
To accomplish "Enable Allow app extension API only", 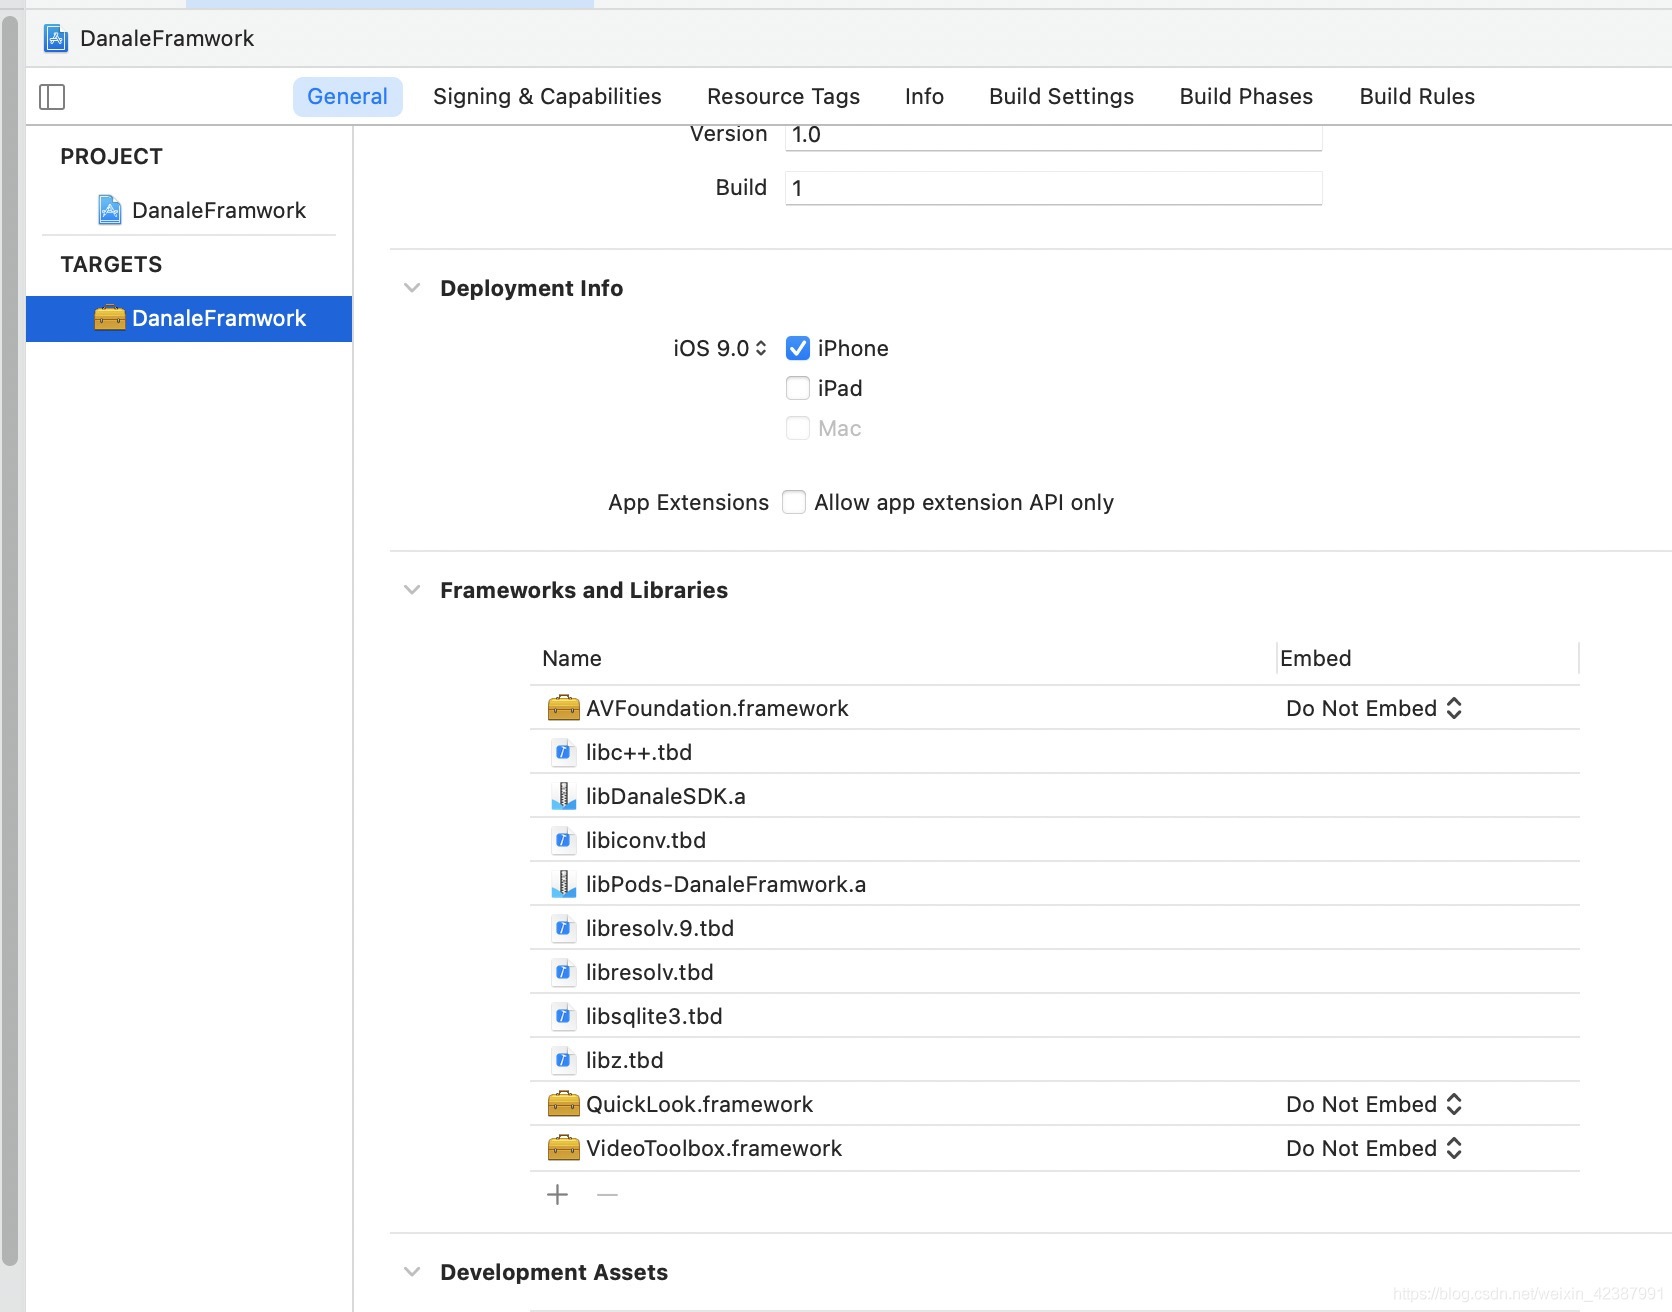I will point(794,502).
